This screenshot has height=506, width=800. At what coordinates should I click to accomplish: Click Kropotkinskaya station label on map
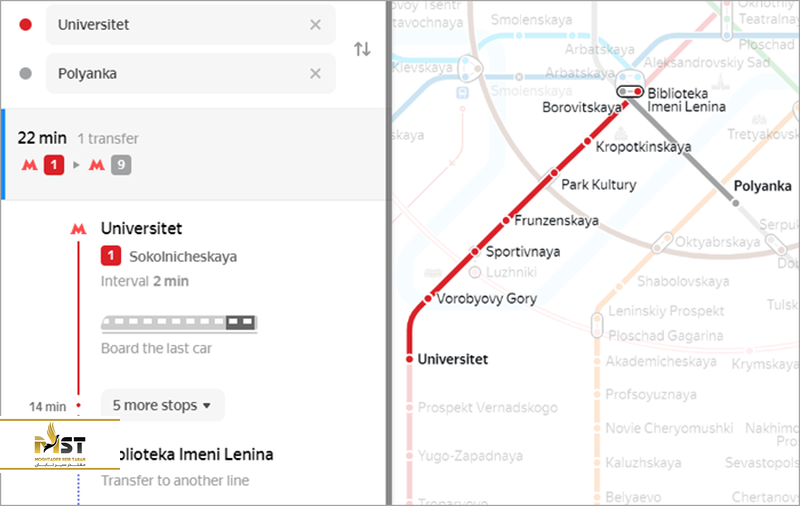(x=643, y=147)
